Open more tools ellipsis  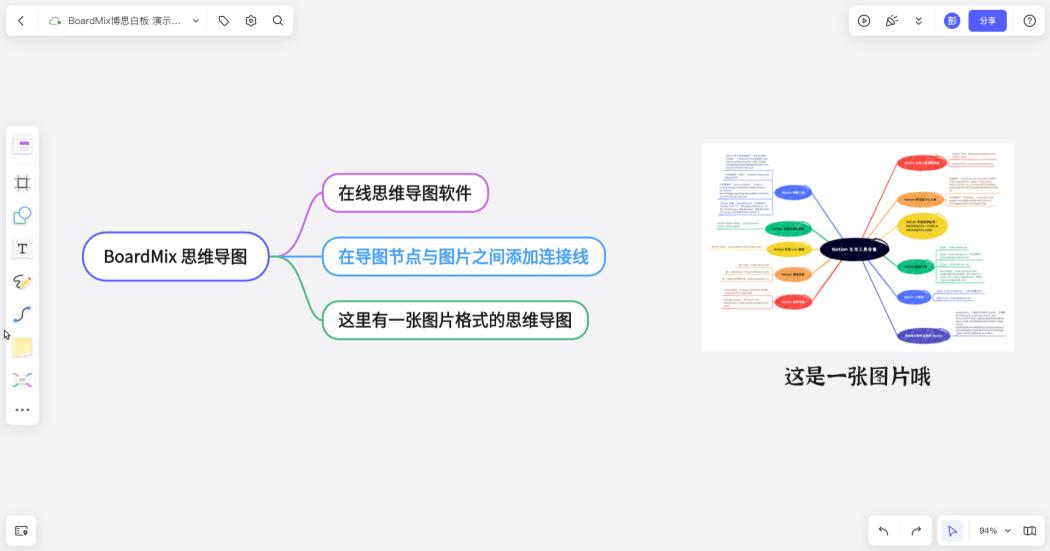(x=22, y=410)
